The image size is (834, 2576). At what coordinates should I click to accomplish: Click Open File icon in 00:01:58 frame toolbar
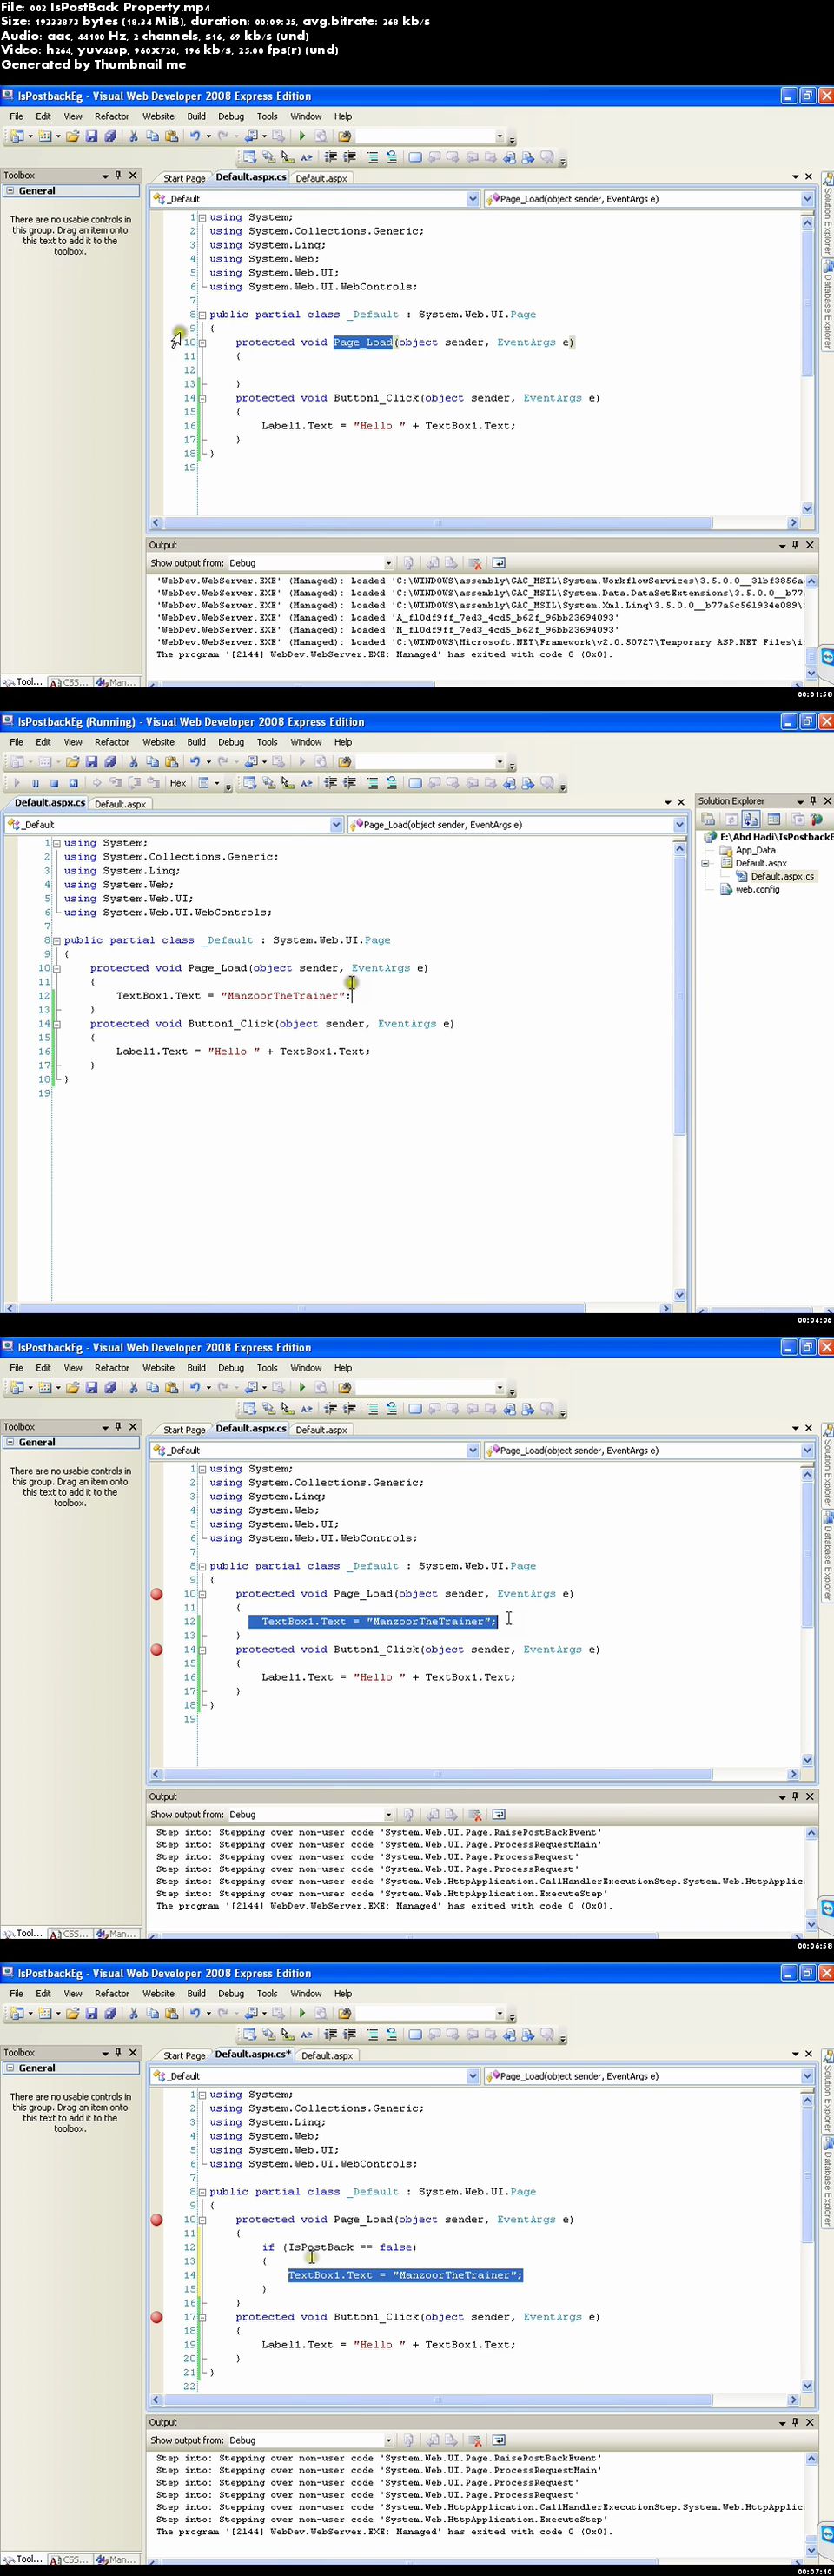pos(72,136)
